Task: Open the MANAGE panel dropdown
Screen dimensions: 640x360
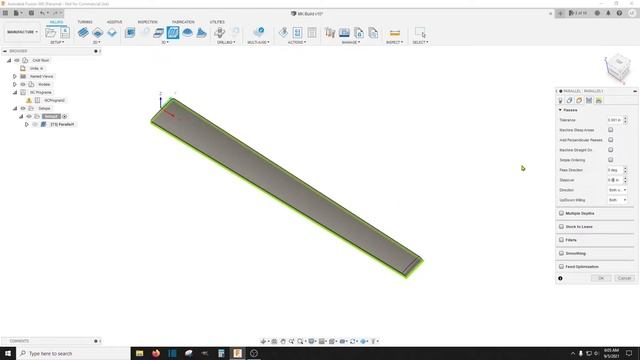Action: (x=351, y=42)
